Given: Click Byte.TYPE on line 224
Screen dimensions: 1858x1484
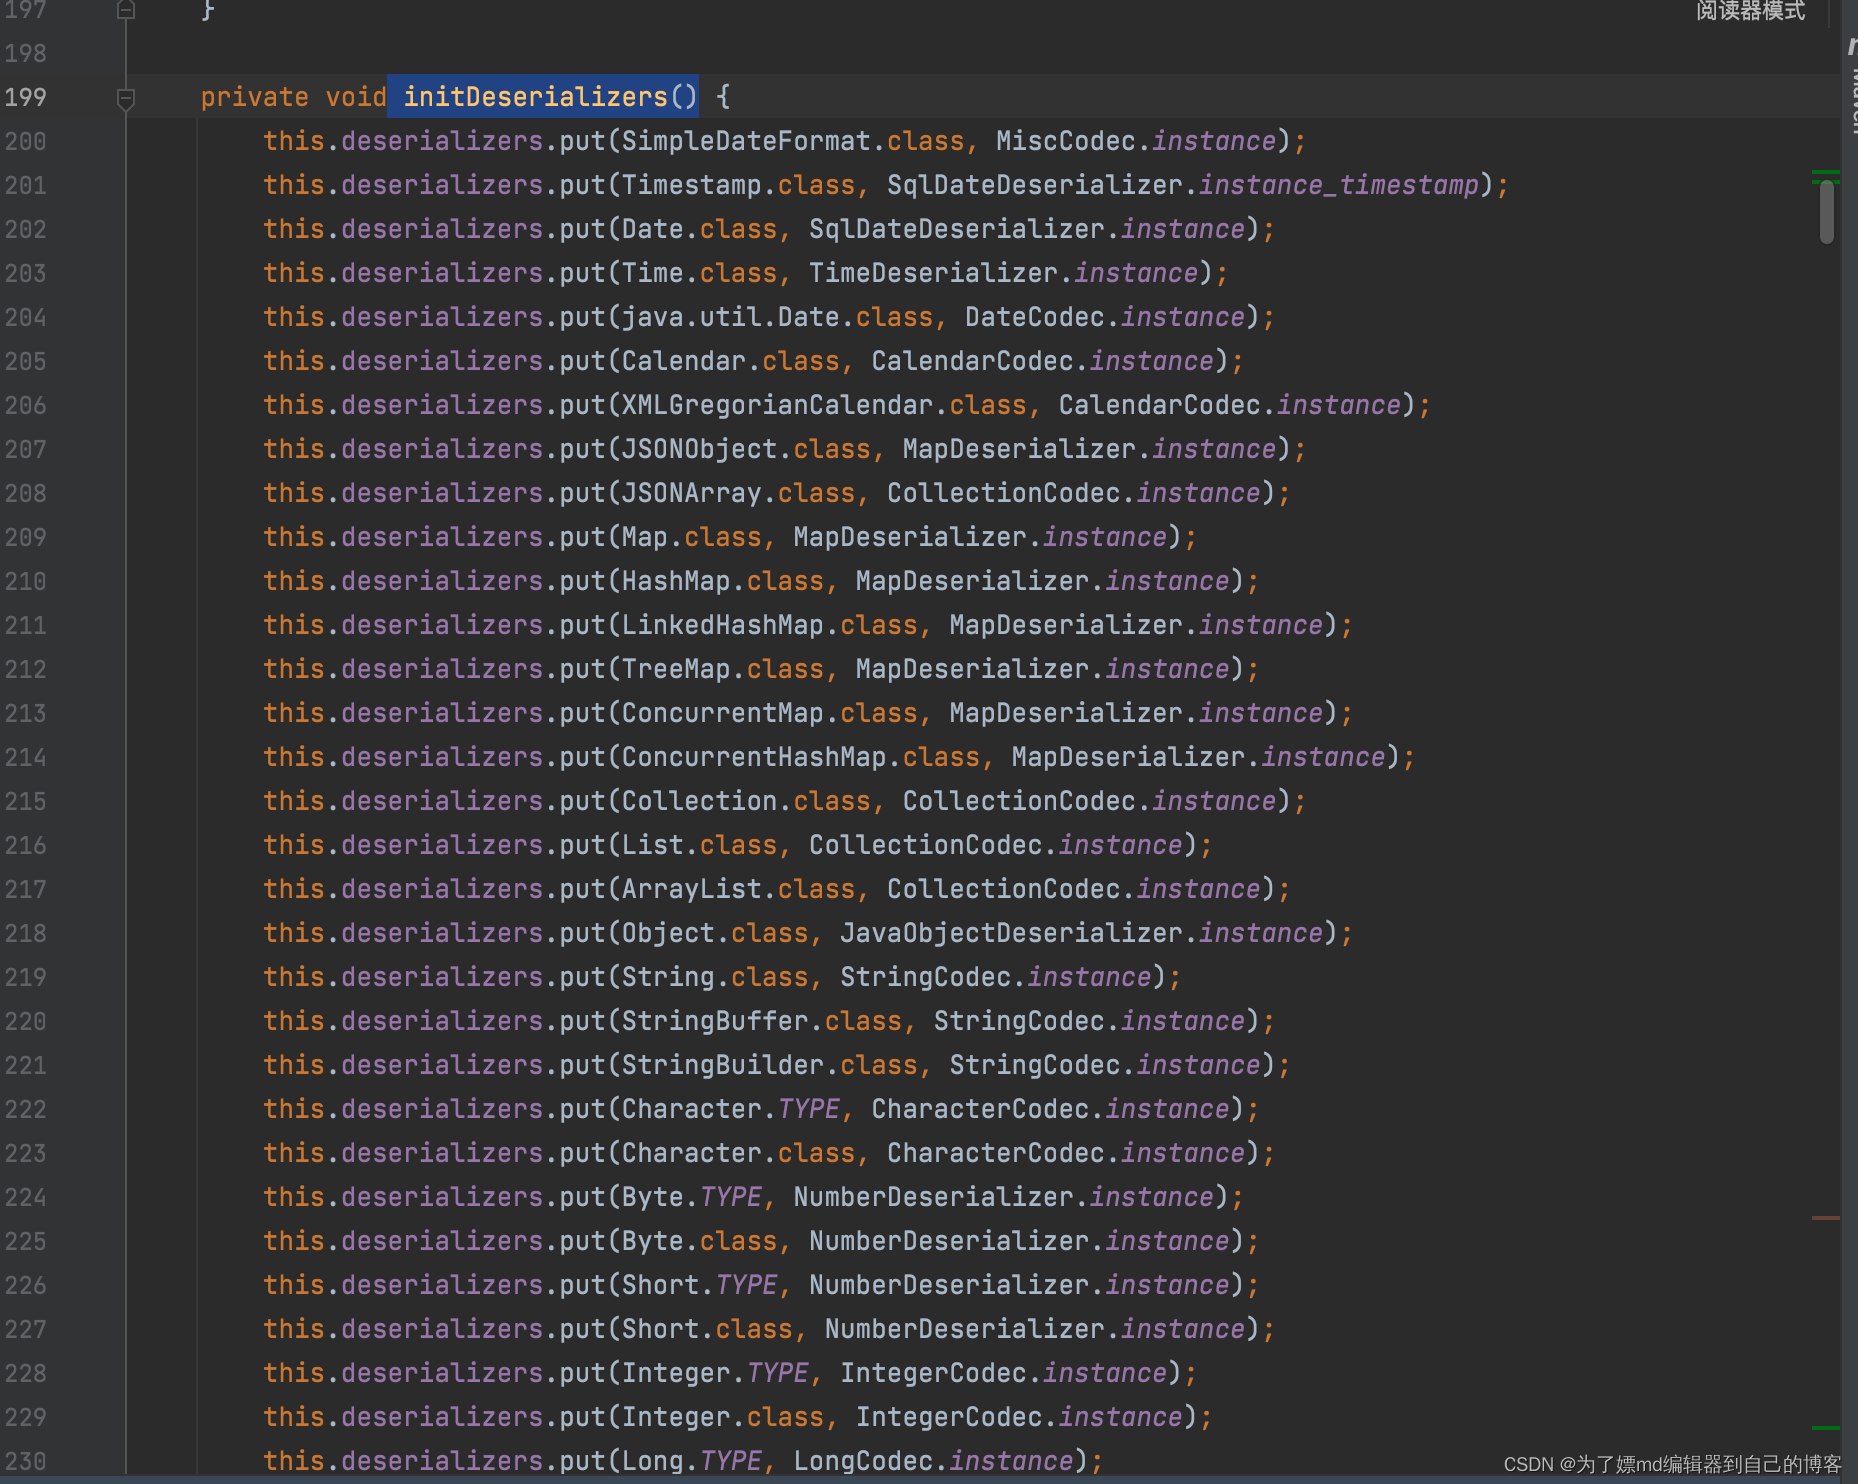Looking at the screenshot, I should pyautogui.click(x=691, y=1197).
